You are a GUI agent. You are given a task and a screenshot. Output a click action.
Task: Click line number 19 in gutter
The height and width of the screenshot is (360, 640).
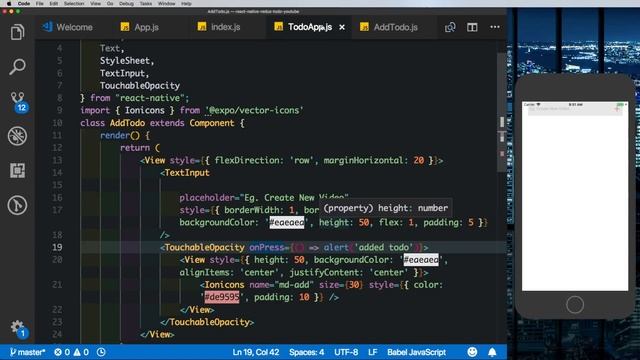point(57,247)
